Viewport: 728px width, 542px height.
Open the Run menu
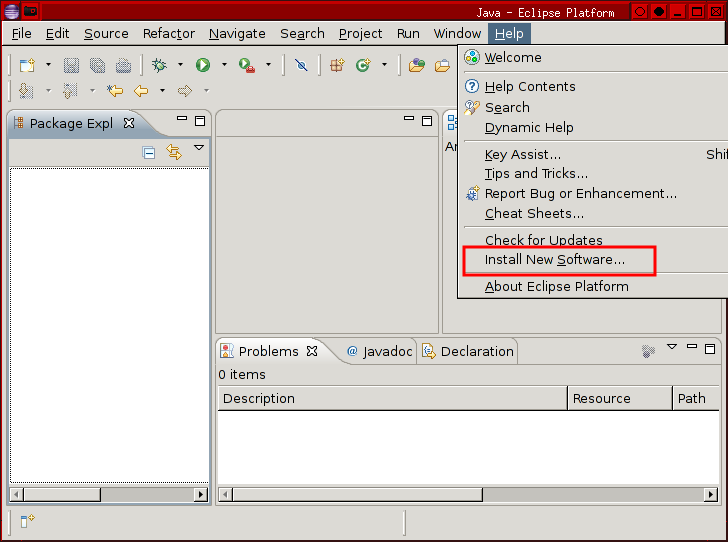(x=408, y=34)
